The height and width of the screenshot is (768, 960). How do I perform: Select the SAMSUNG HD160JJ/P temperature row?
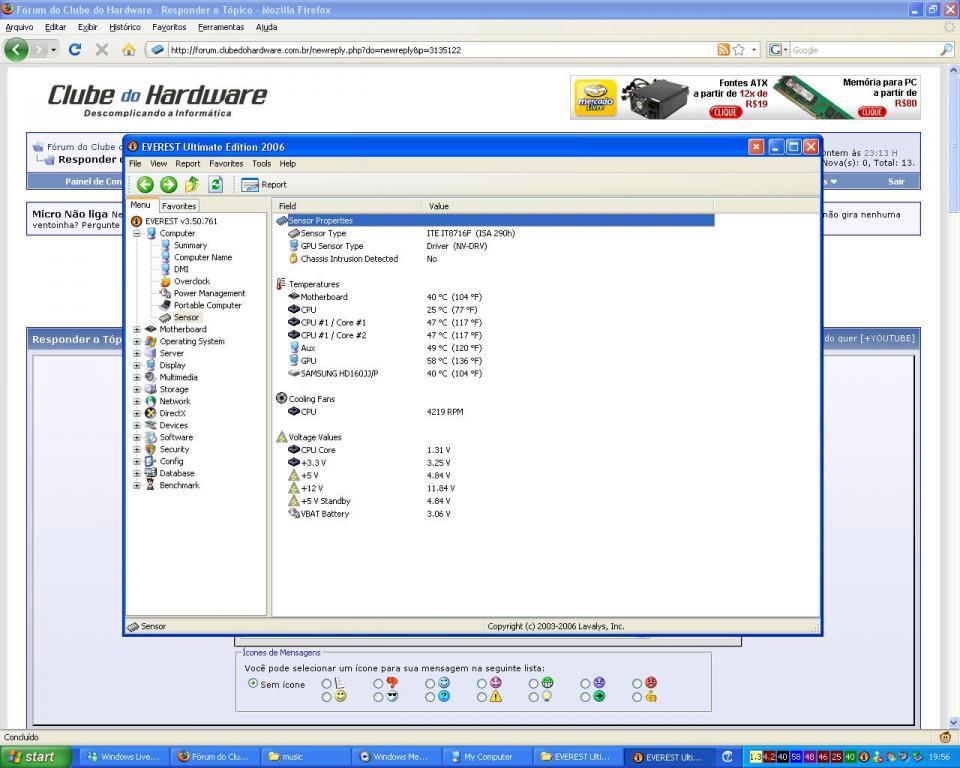pos(495,374)
